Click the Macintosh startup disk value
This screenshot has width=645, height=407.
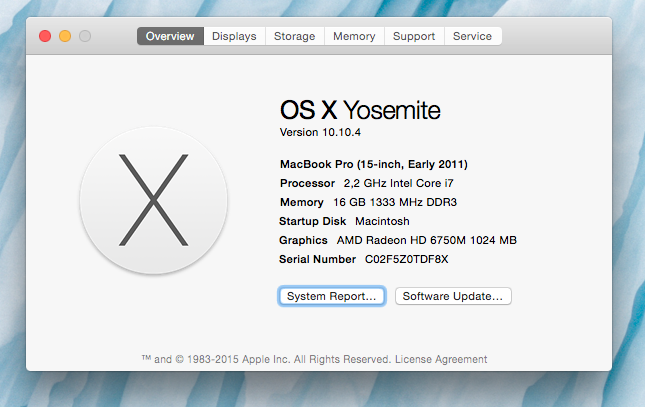point(382,221)
